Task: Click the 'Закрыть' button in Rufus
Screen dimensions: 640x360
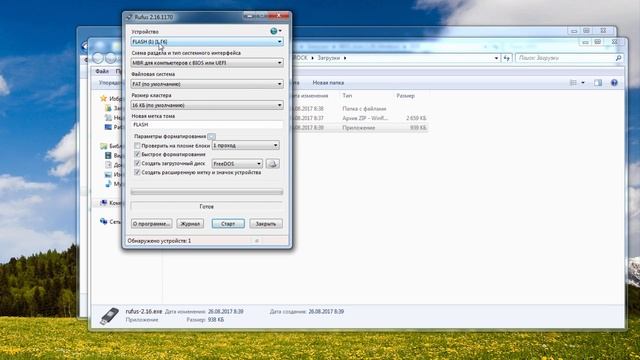Action: point(266,224)
